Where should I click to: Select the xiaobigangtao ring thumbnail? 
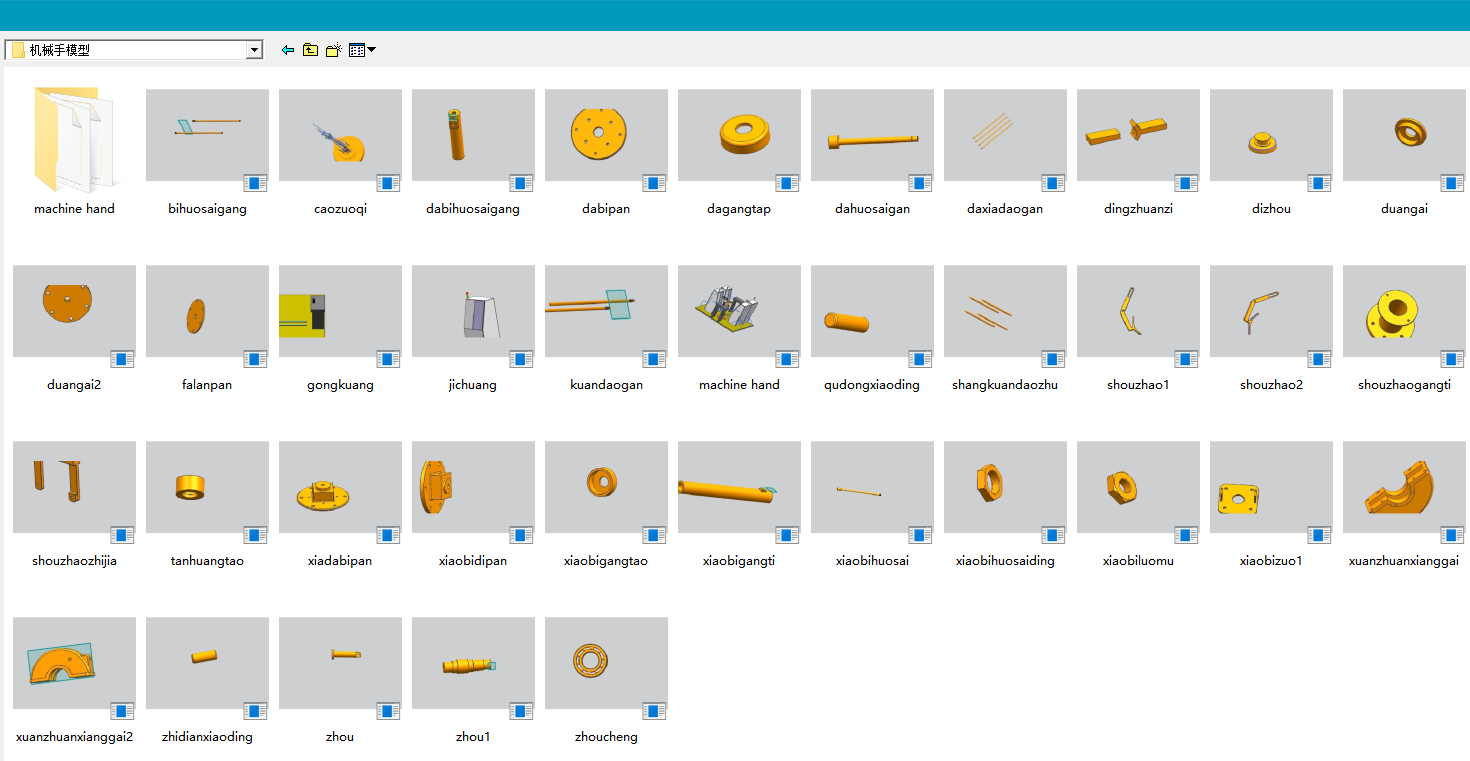pyautogui.click(x=606, y=487)
